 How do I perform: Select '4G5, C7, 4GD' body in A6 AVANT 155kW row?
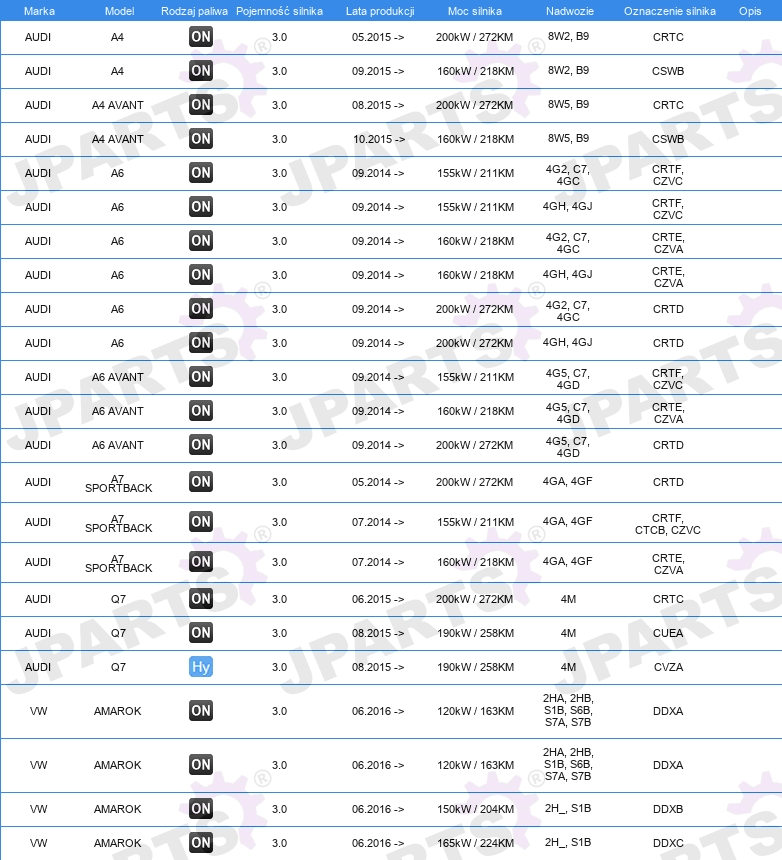click(x=568, y=379)
